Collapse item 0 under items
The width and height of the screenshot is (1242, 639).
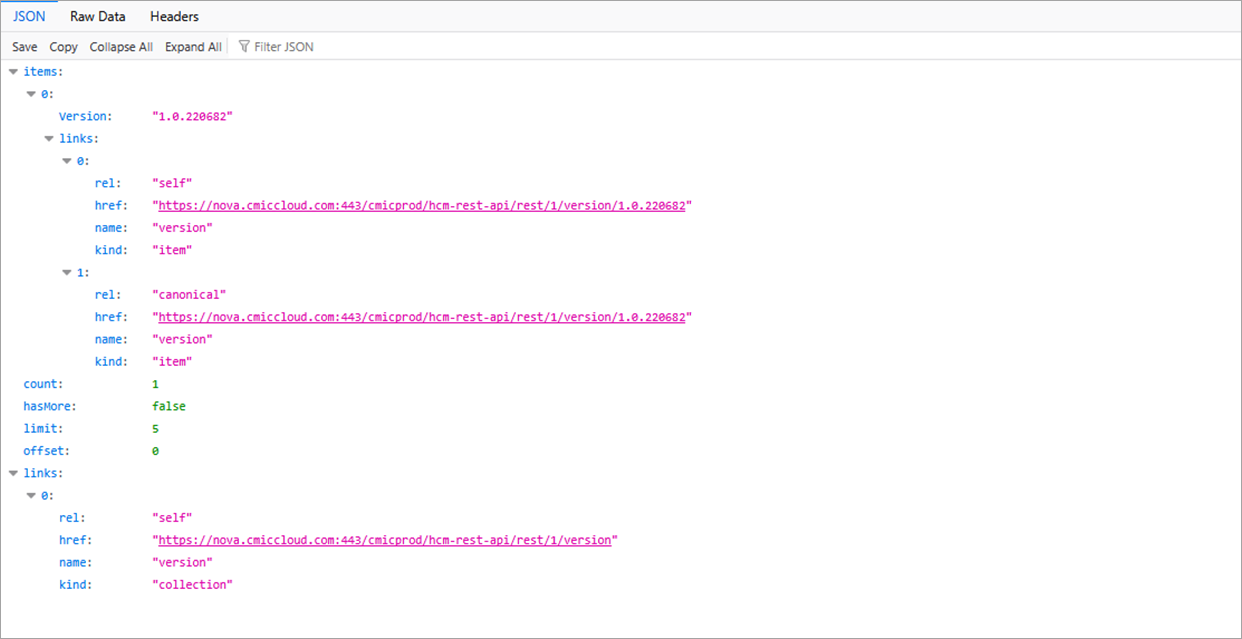point(32,93)
